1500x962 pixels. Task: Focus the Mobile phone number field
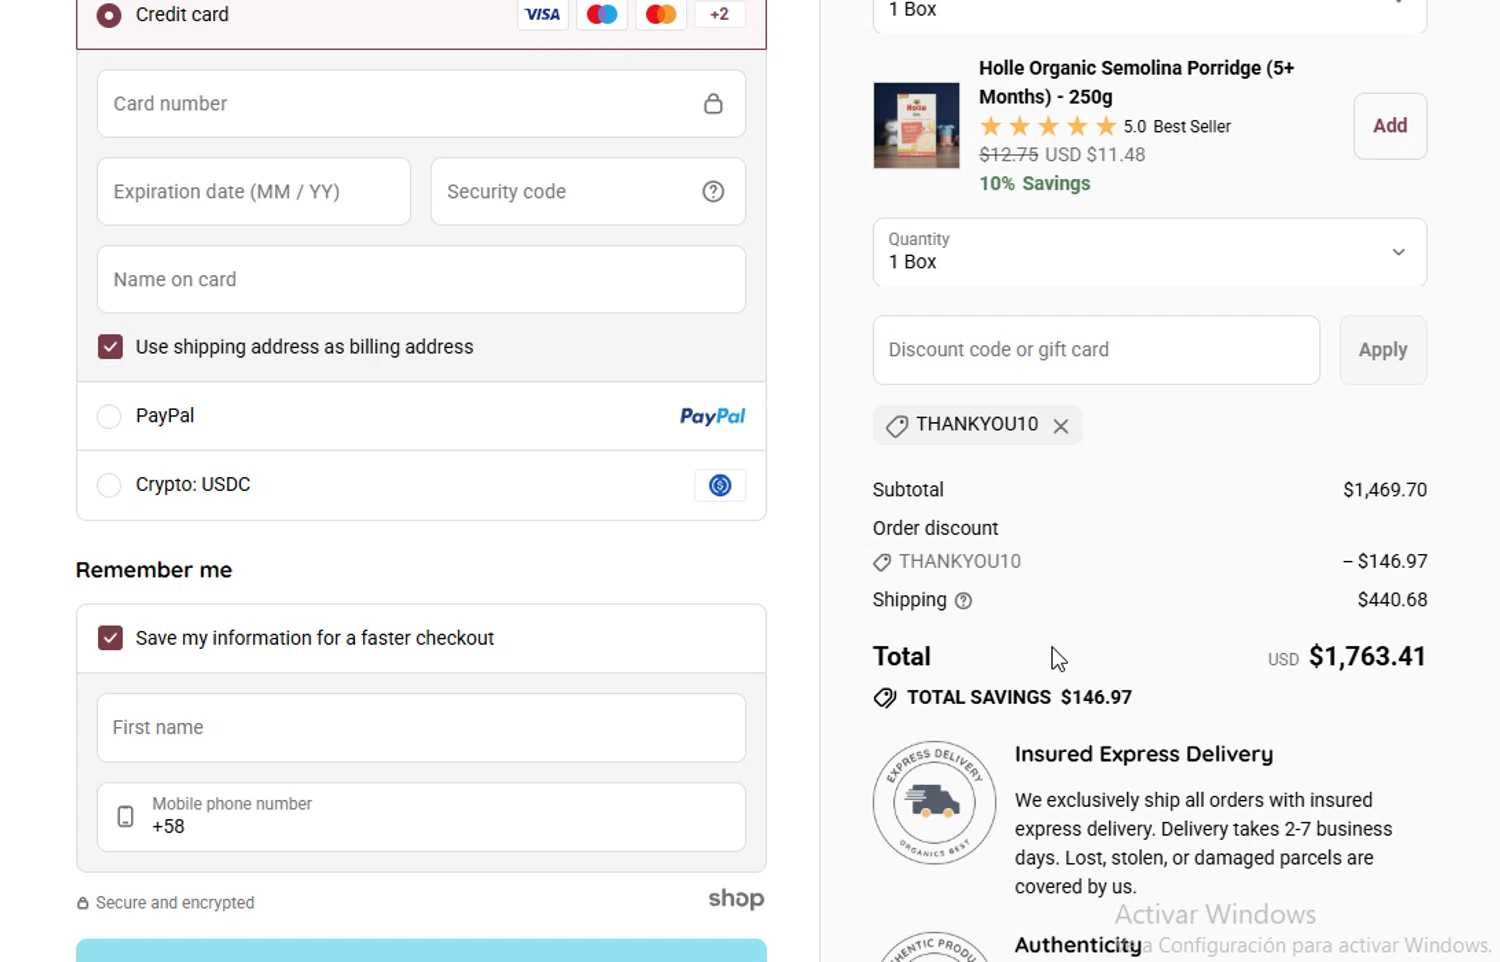(x=421, y=816)
